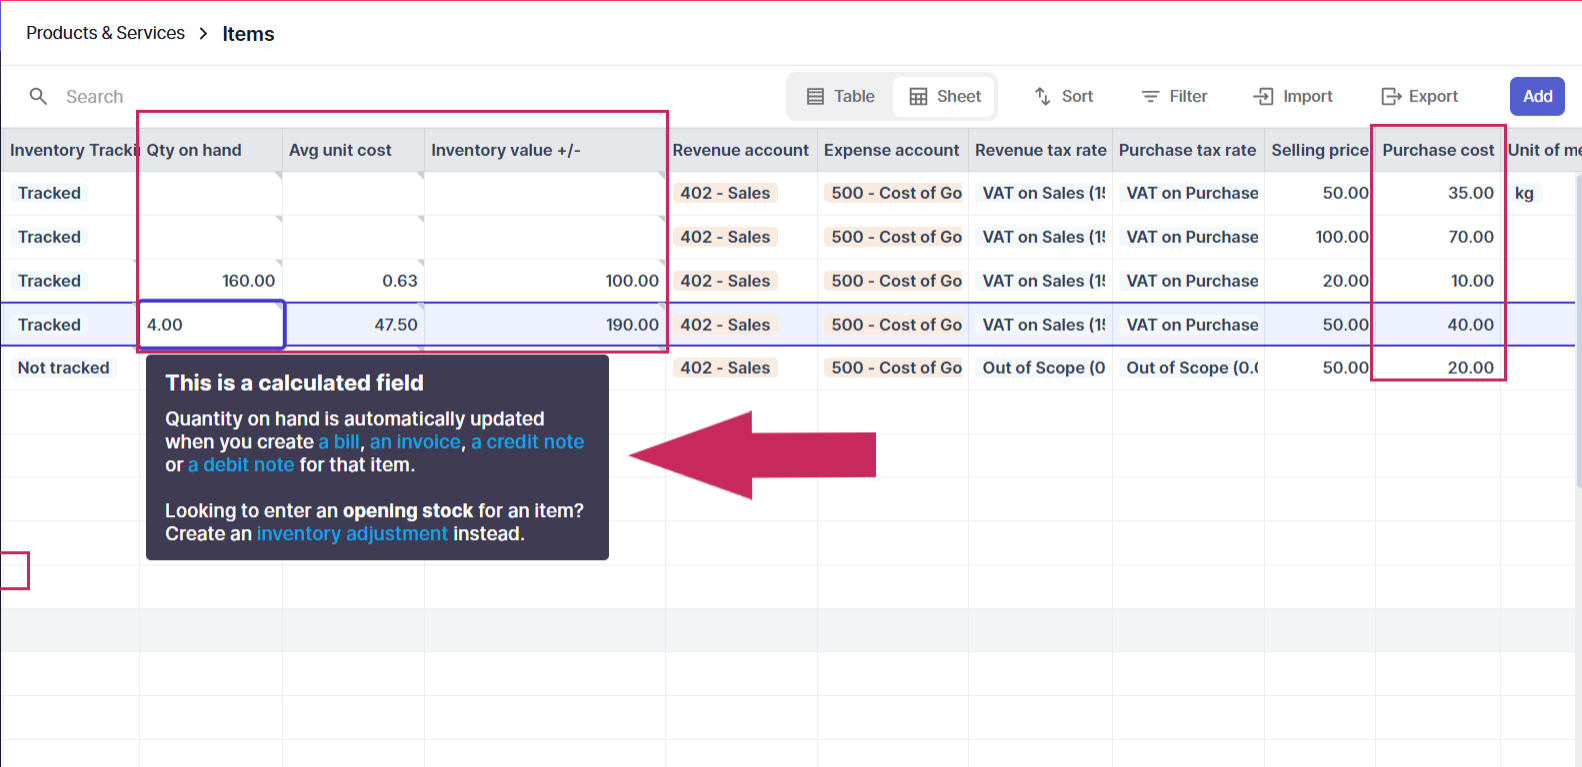Click the Export arrow icon
Image resolution: width=1582 pixels, height=767 pixels.
tap(1390, 96)
